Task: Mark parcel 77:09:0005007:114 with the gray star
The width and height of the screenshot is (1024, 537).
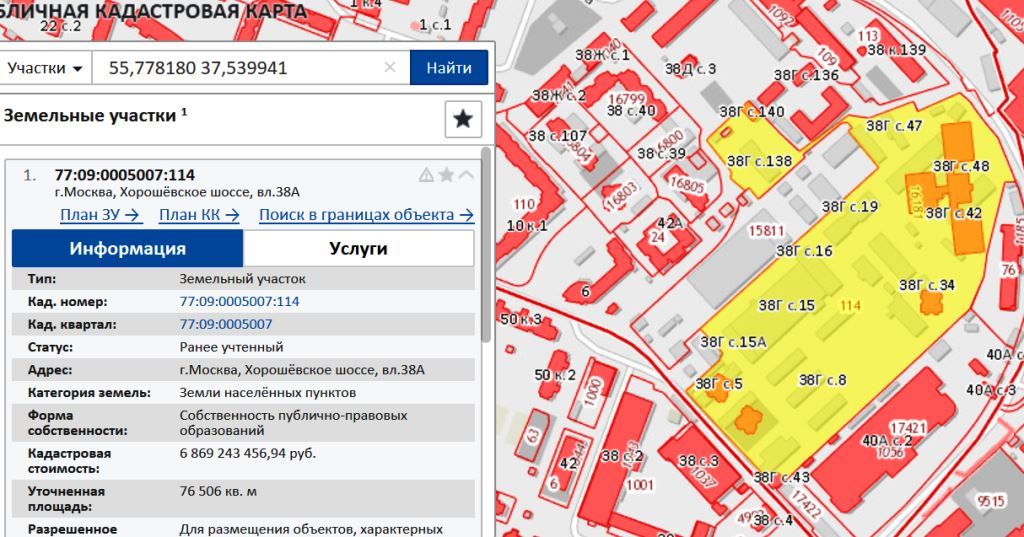Action: (x=446, y=175)
